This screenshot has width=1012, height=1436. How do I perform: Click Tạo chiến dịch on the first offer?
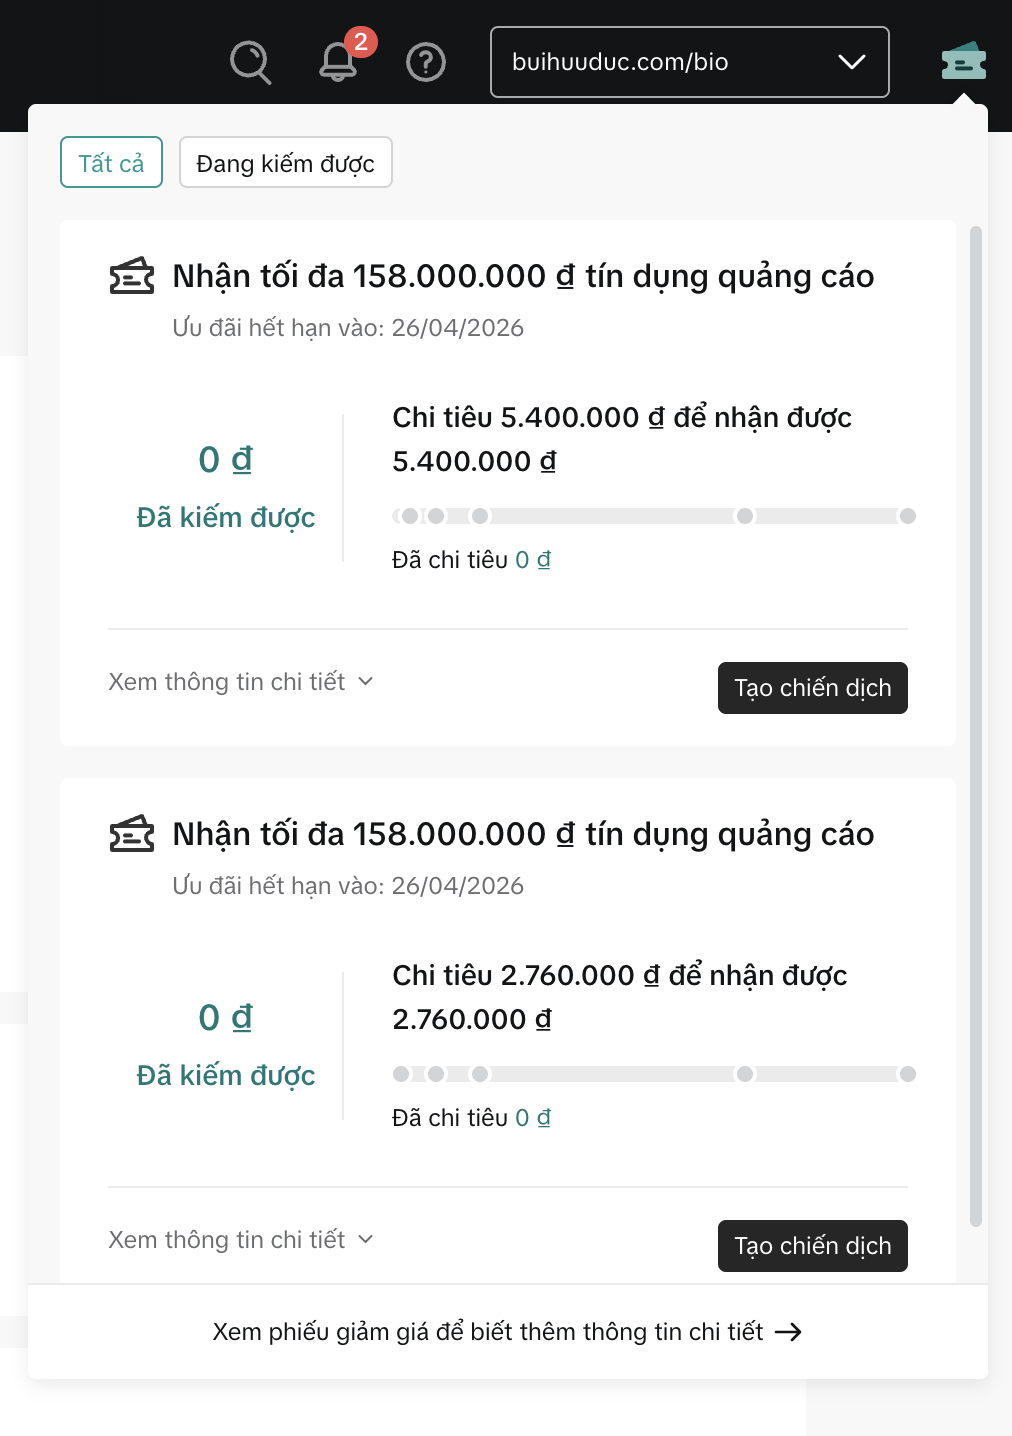(812, 687)
